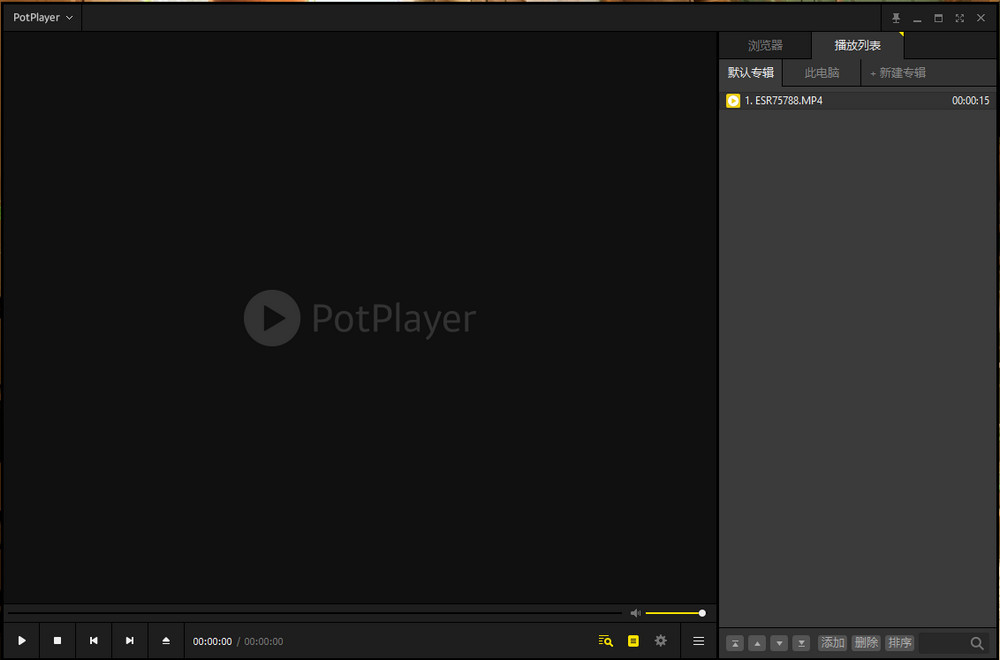
Task: Click the large PotPlayer logo play circle
Action: tap(272, 318)
